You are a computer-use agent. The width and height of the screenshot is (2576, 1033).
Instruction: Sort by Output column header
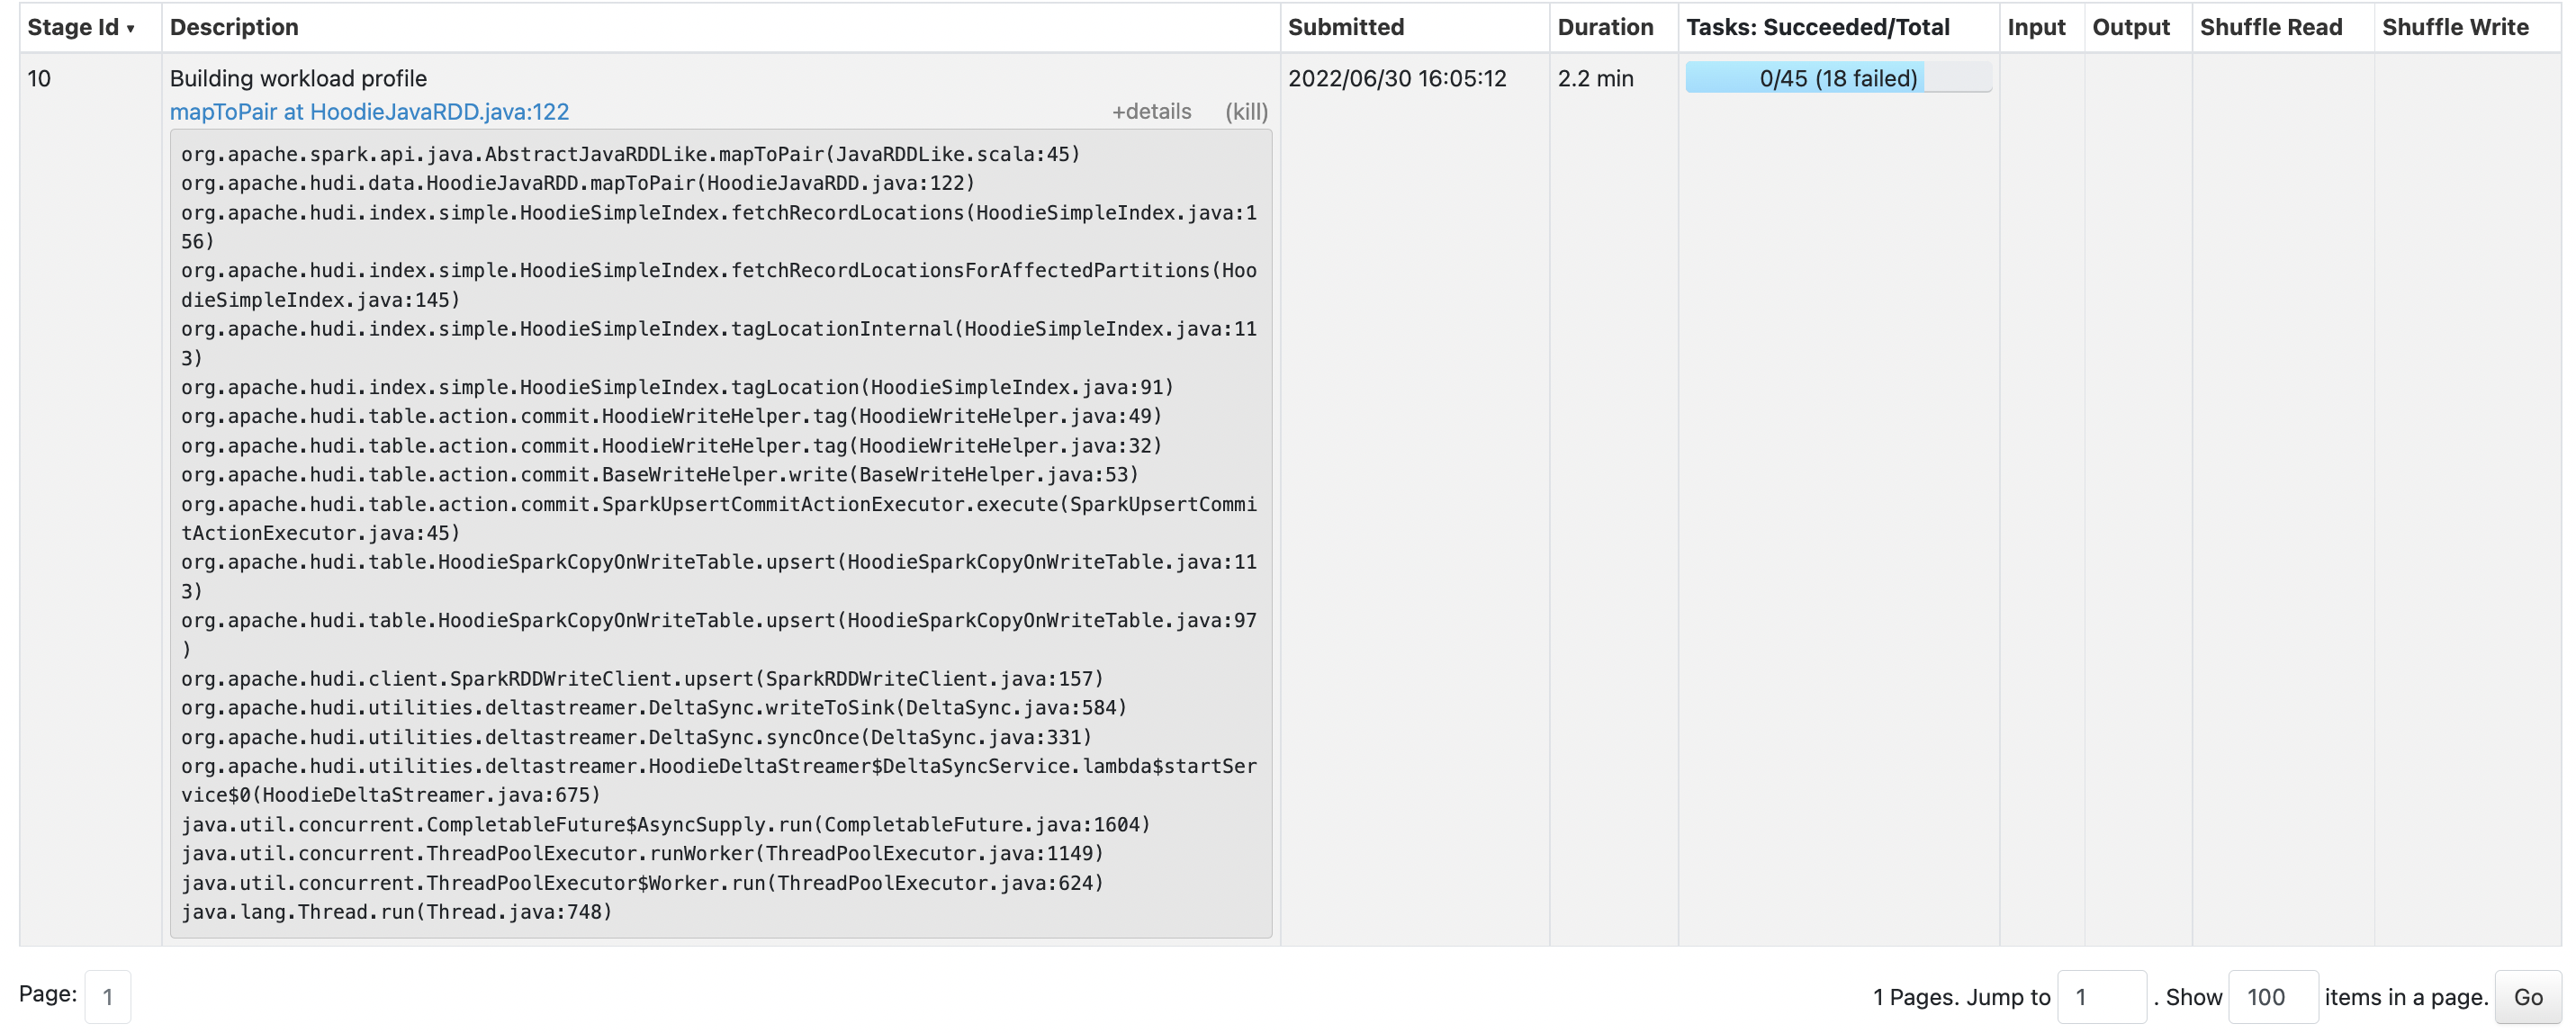coord(2130,27)
